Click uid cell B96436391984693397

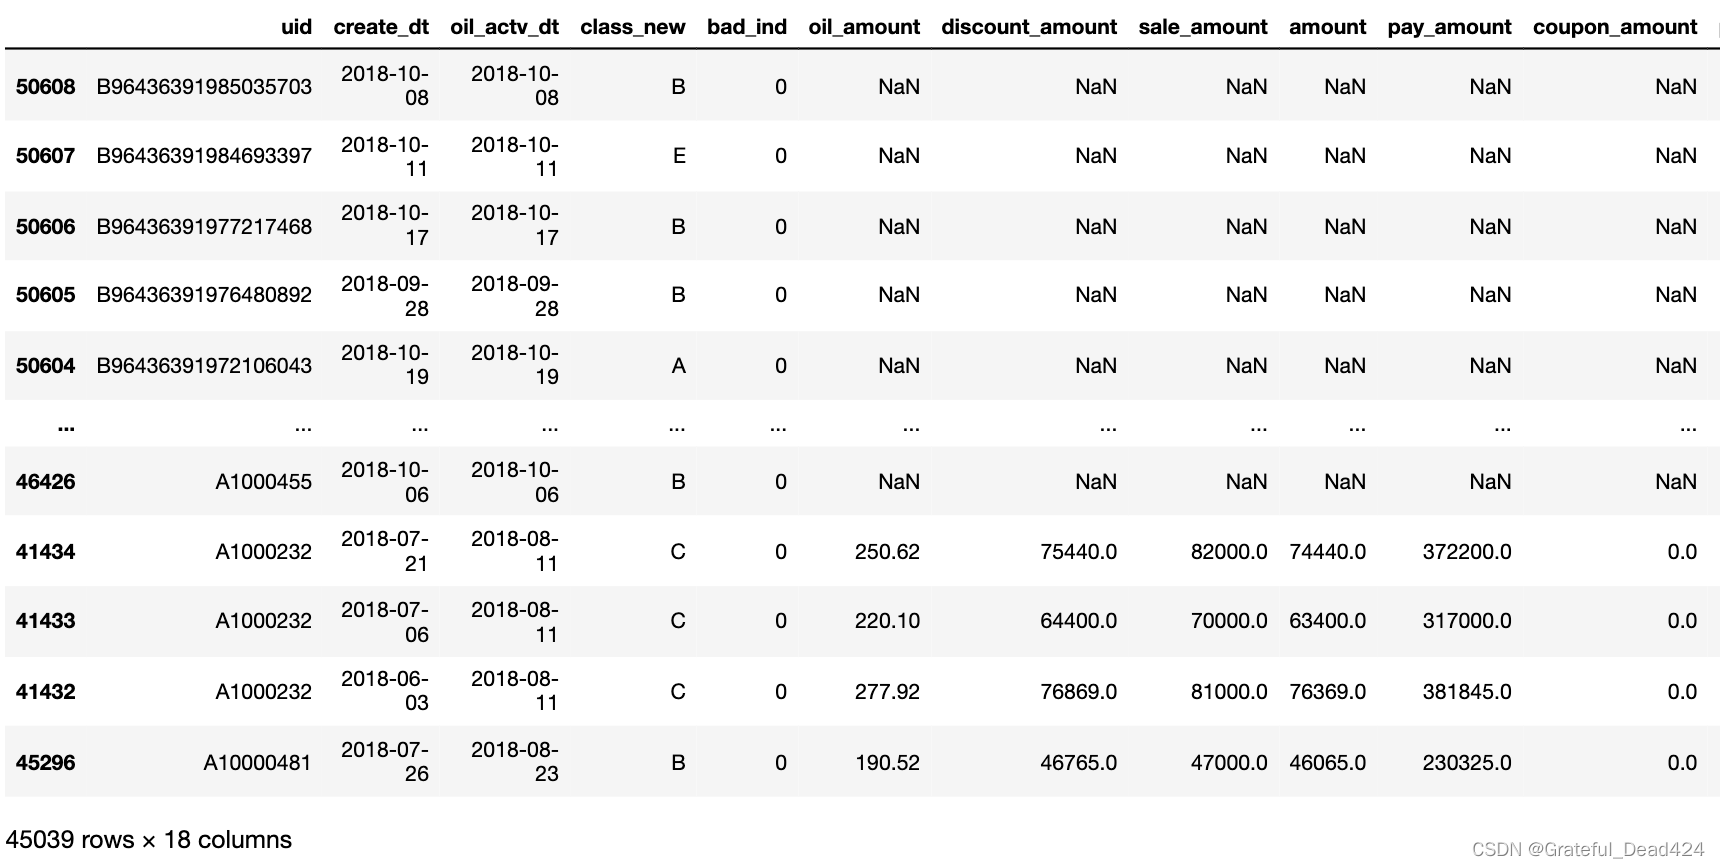204,156
